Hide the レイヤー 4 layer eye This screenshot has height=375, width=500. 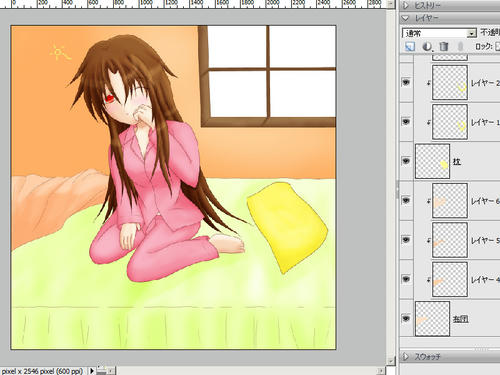406,279
